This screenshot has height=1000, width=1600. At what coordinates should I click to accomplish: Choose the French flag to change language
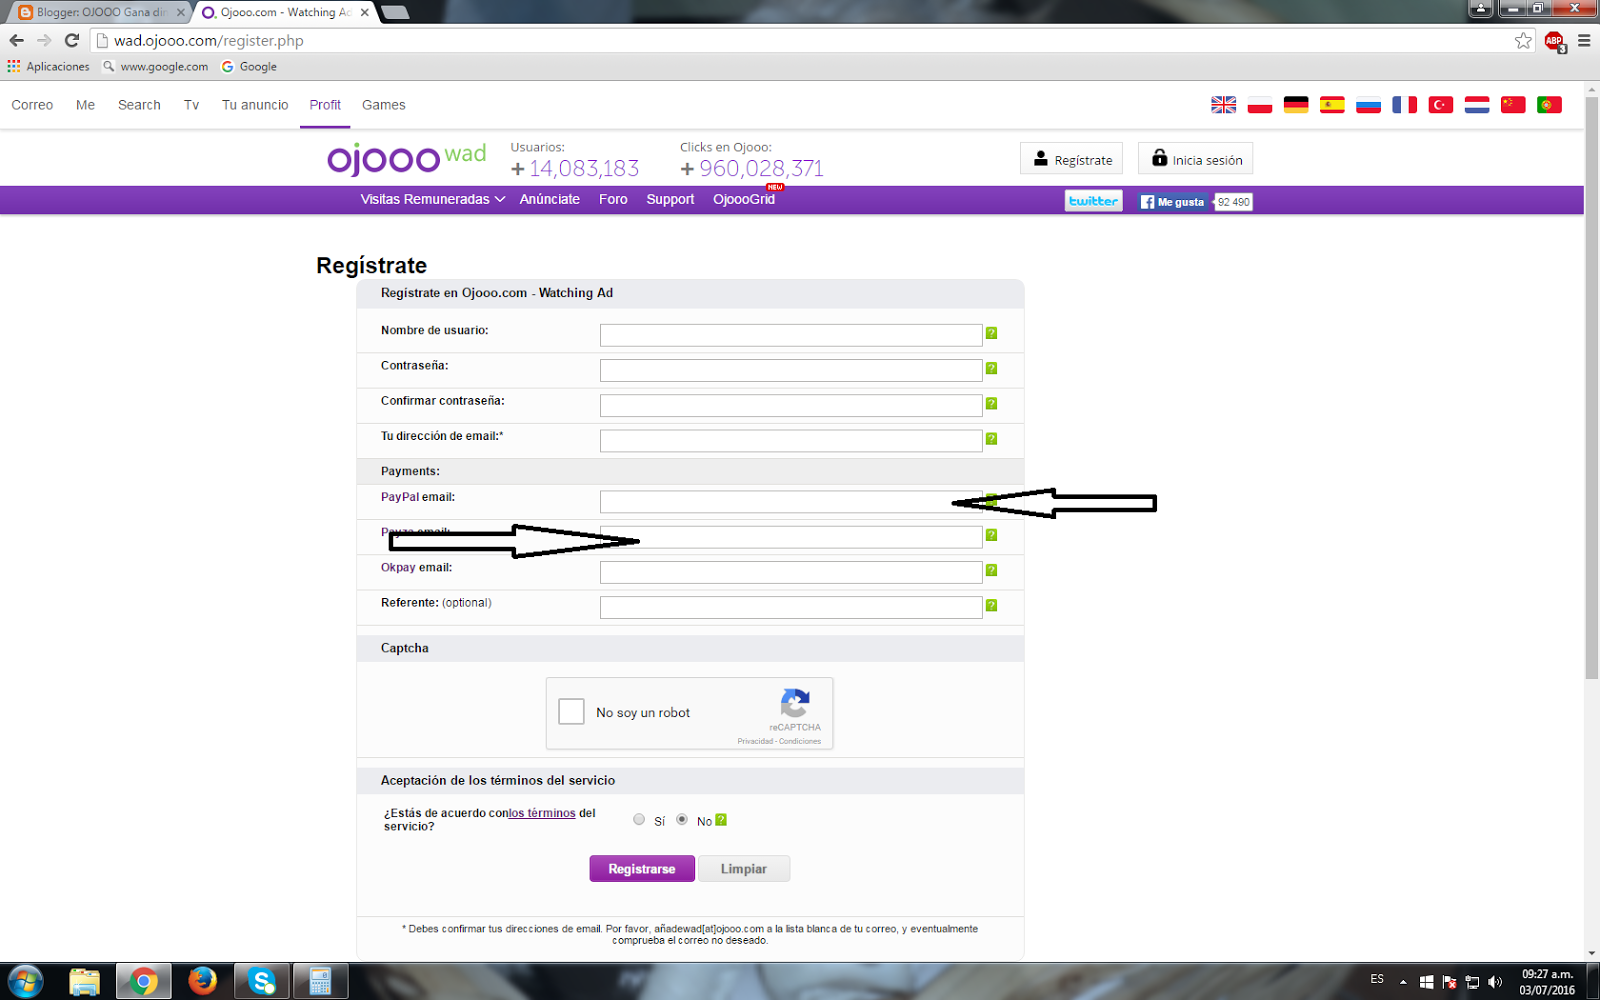click(1404, 103)
